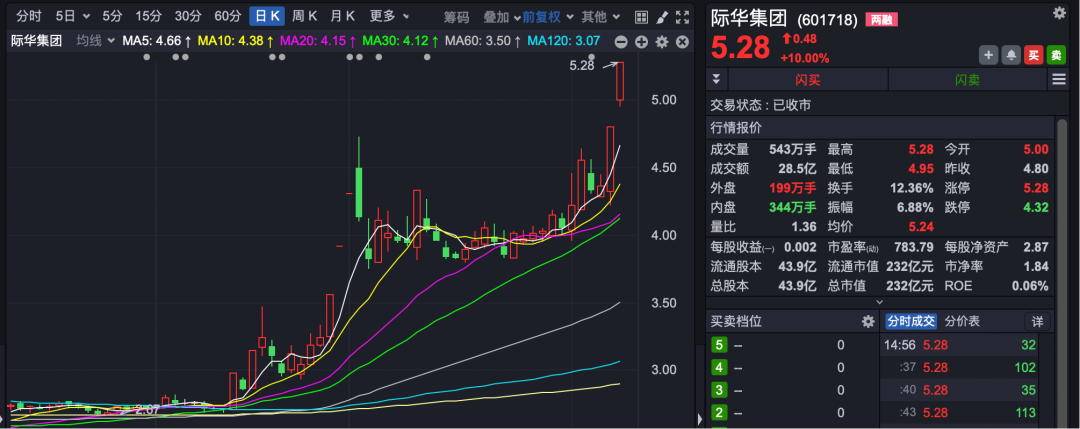1080x429 pixels.
Task: Click the zoom-in plus icon on MA bar
Action: point(641,41)
